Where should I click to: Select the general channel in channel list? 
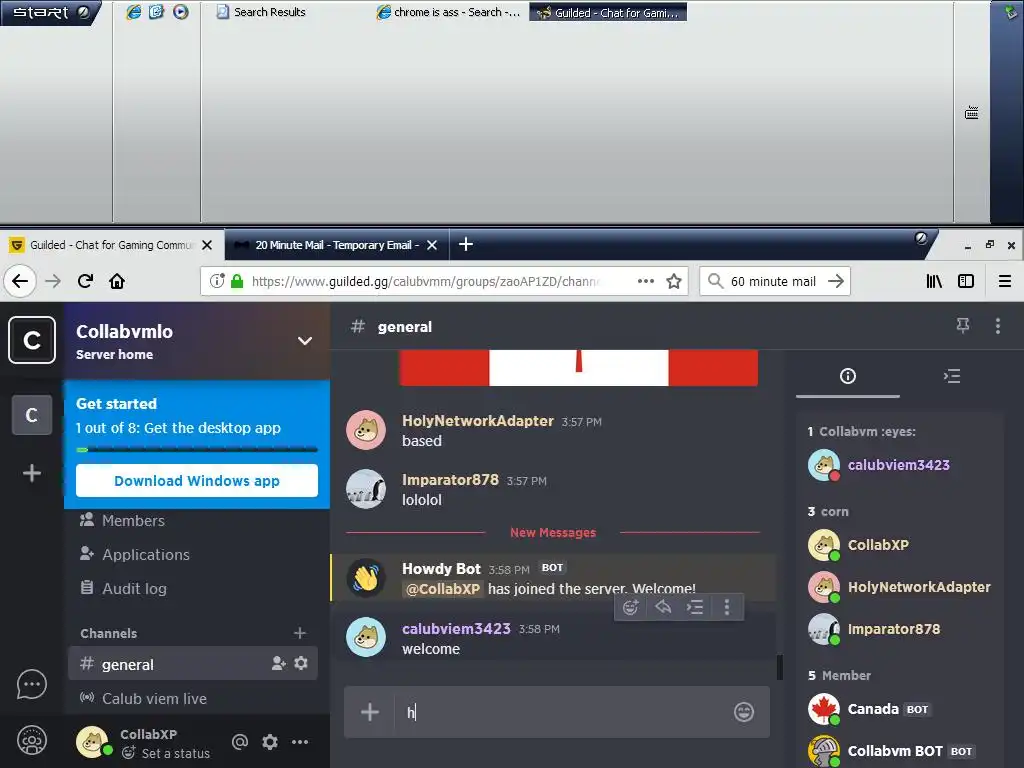(x=193, y=664)
